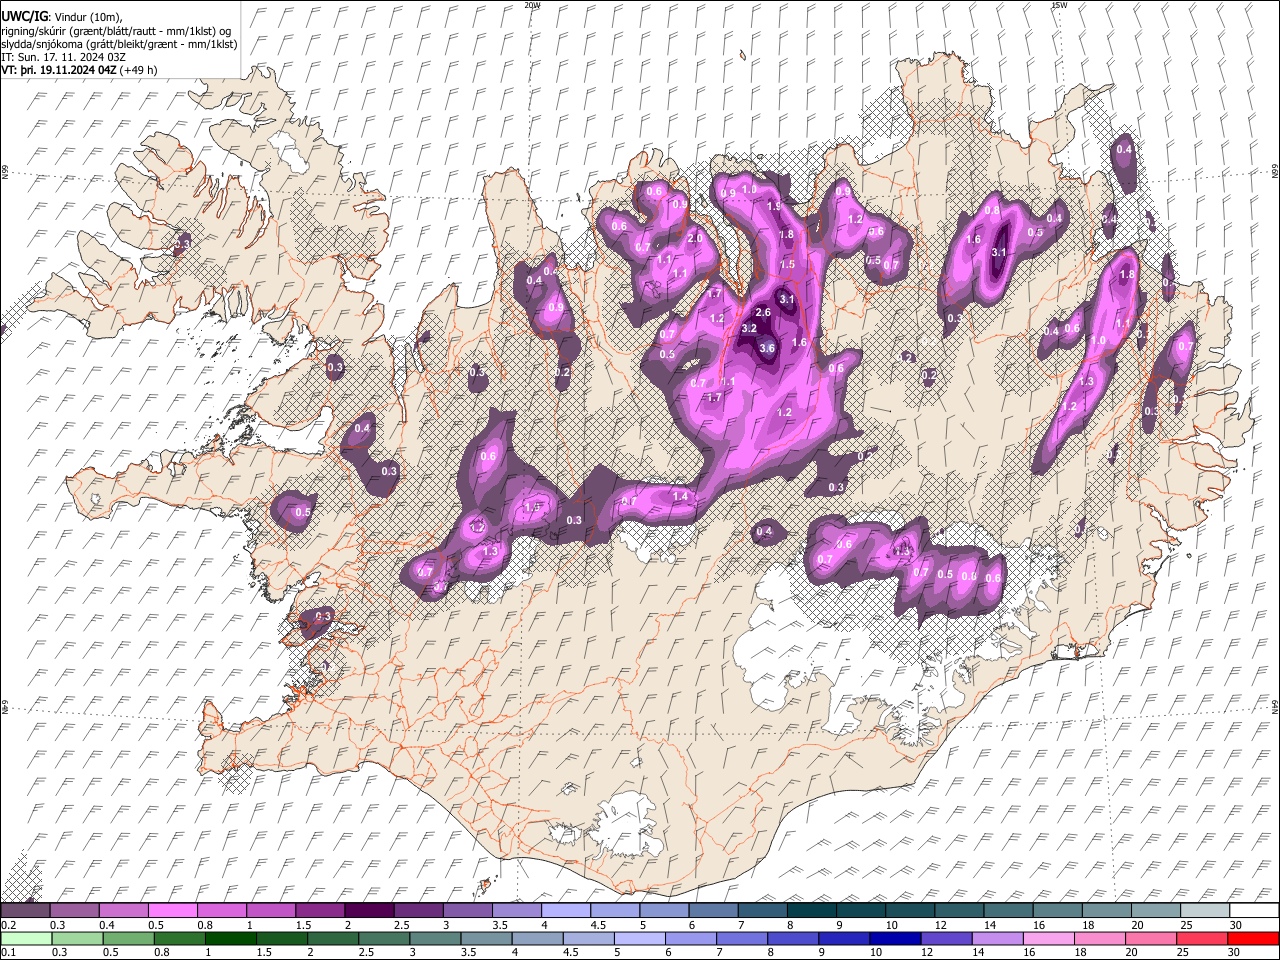
Task: Select the bright pink 0.5–0.8 snow legend swatch
Action: coord(172,910)
